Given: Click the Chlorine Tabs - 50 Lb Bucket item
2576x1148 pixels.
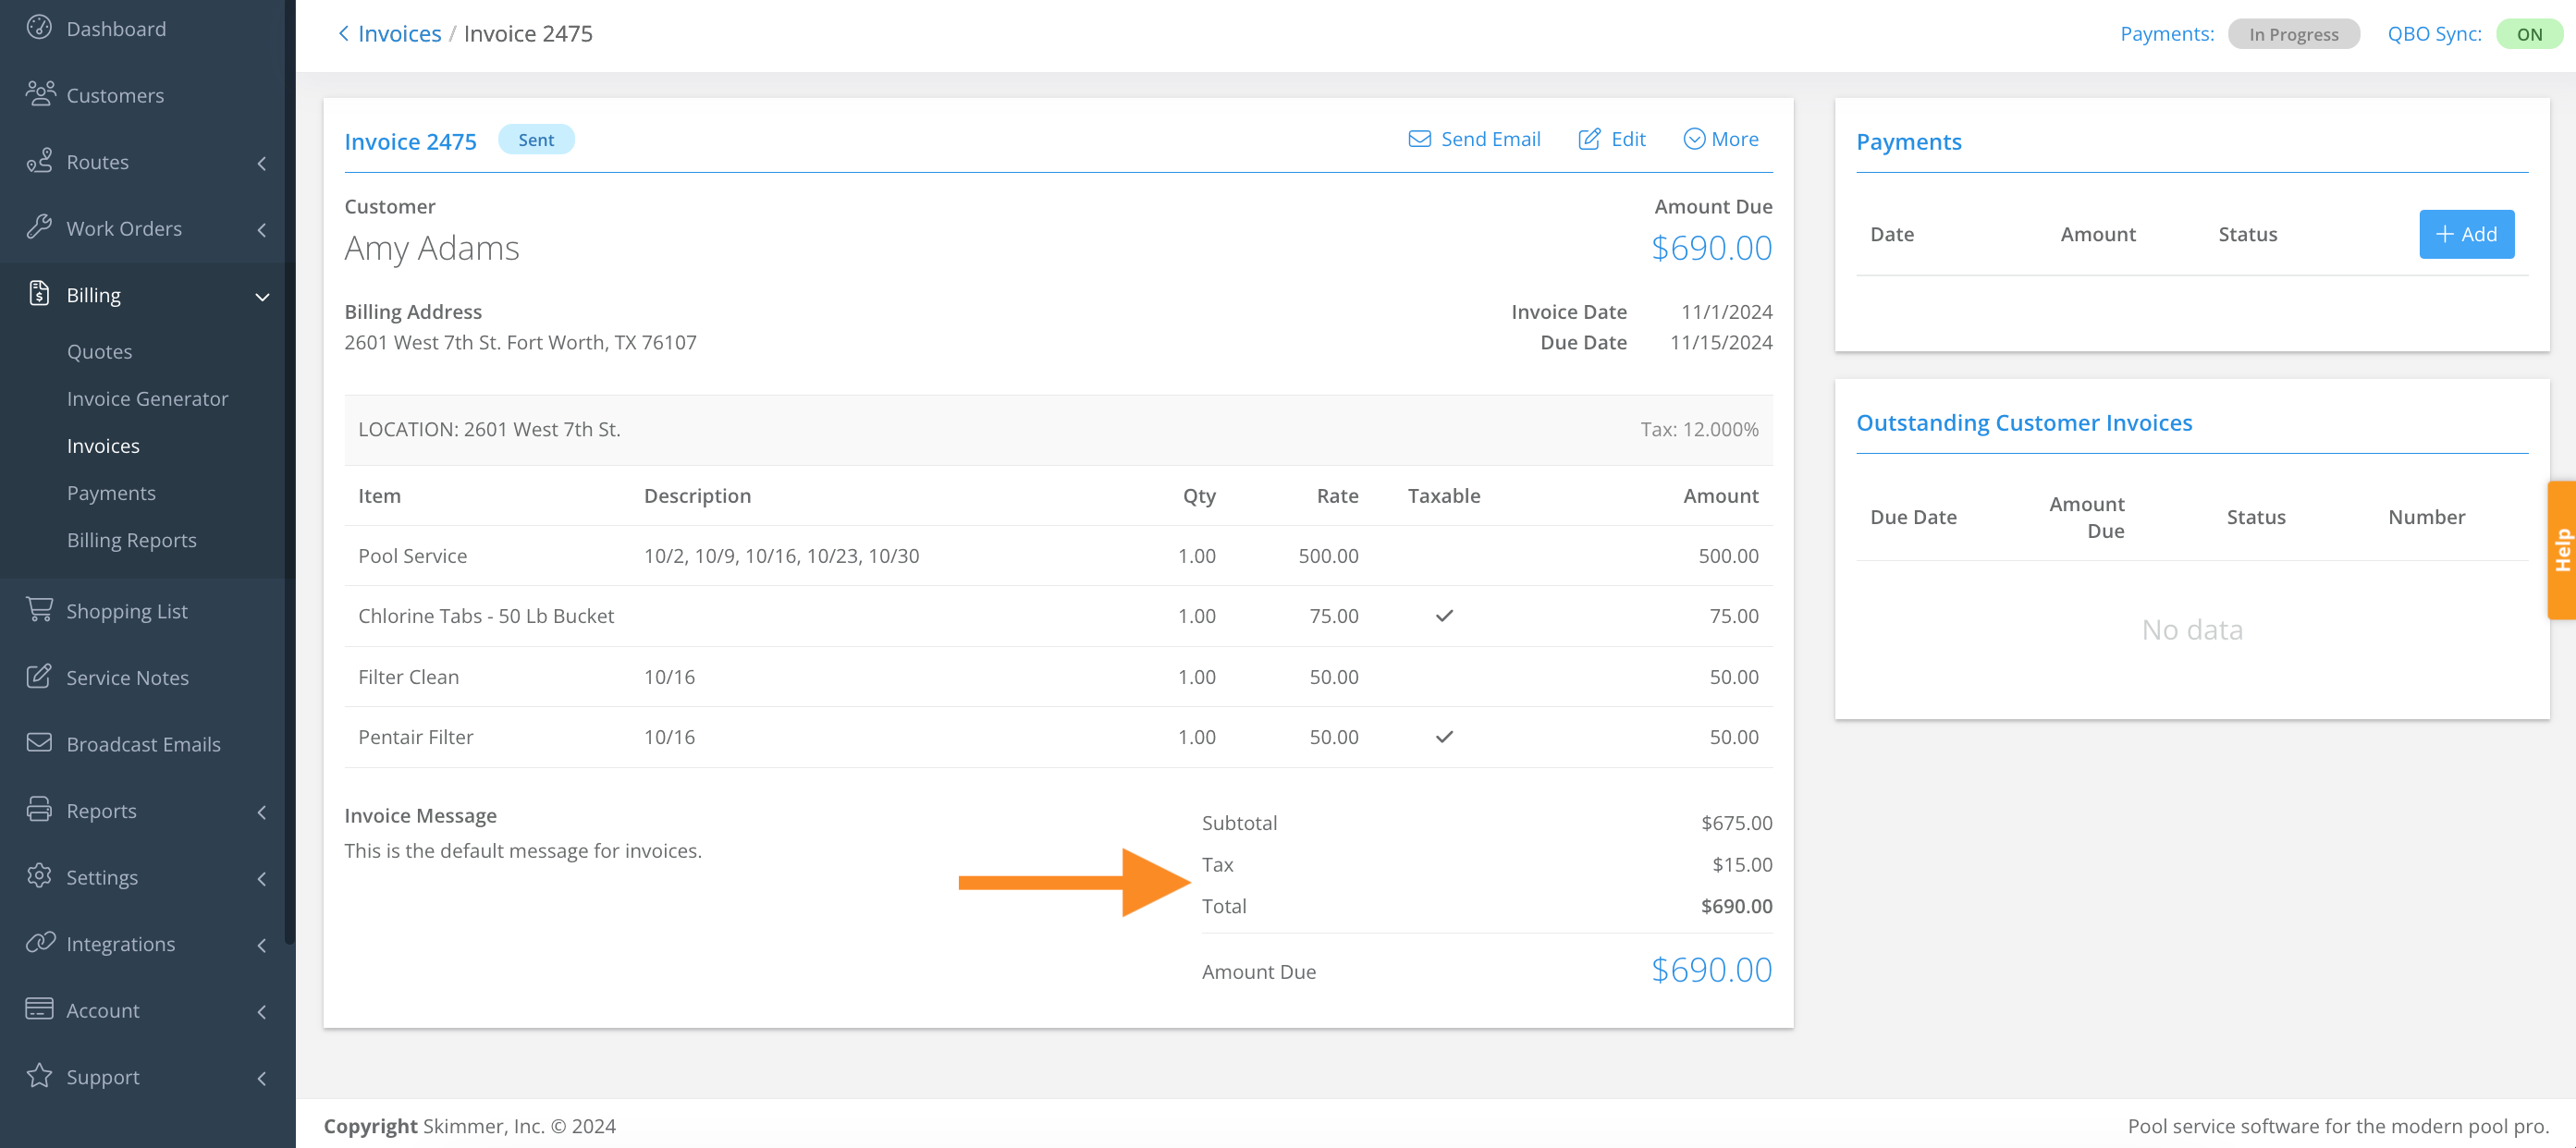Looking at the screenshot, I should [486, 616].
